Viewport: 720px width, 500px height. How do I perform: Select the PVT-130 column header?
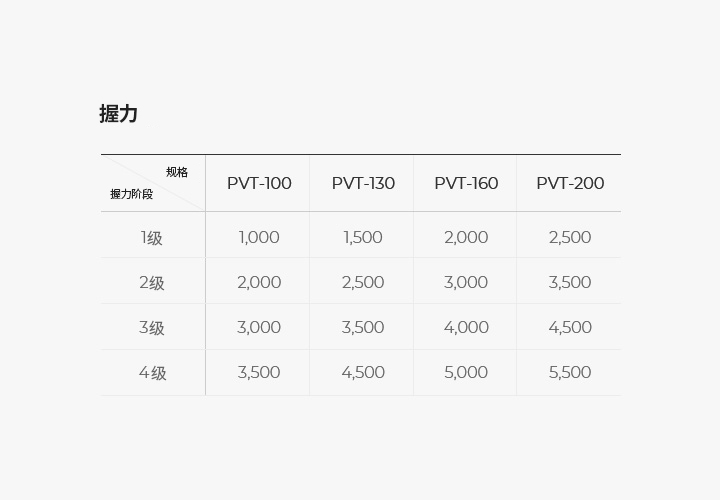pyautogui.click(x=363, y=183)
